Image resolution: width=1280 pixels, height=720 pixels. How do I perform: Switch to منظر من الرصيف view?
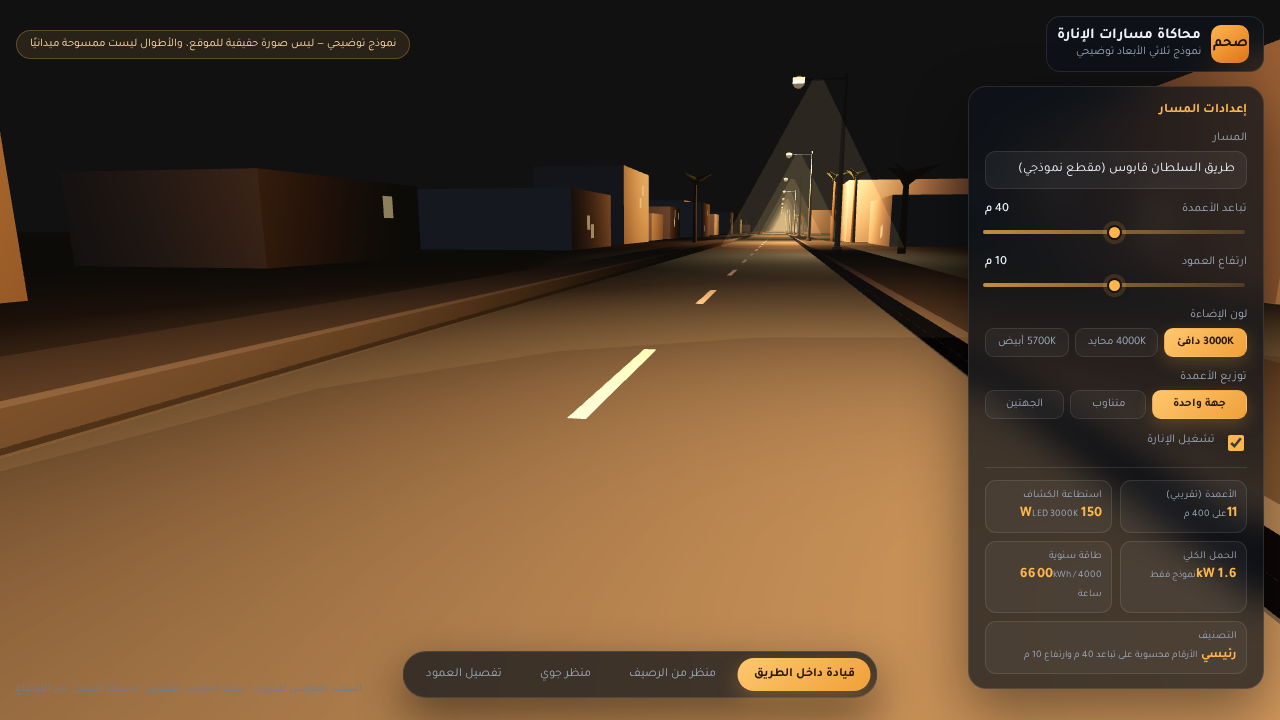[672, 674]
